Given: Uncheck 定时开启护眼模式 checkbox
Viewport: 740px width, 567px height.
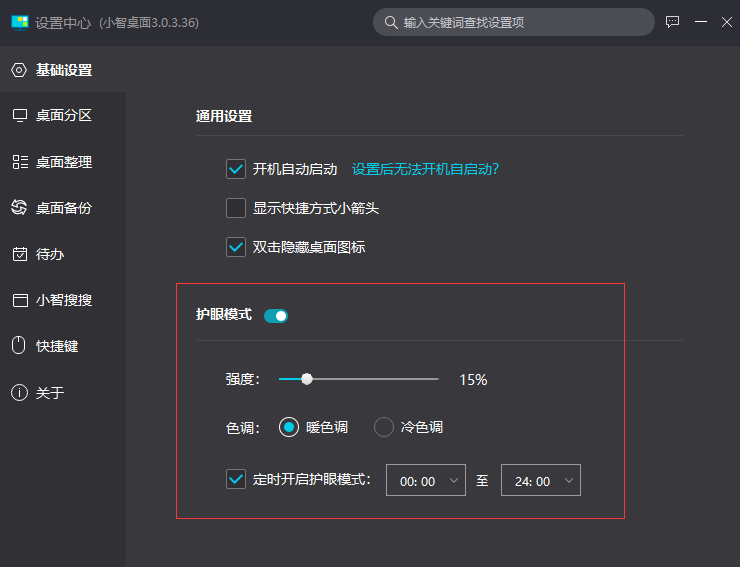Looking at the screenshot, I should 236,479.
